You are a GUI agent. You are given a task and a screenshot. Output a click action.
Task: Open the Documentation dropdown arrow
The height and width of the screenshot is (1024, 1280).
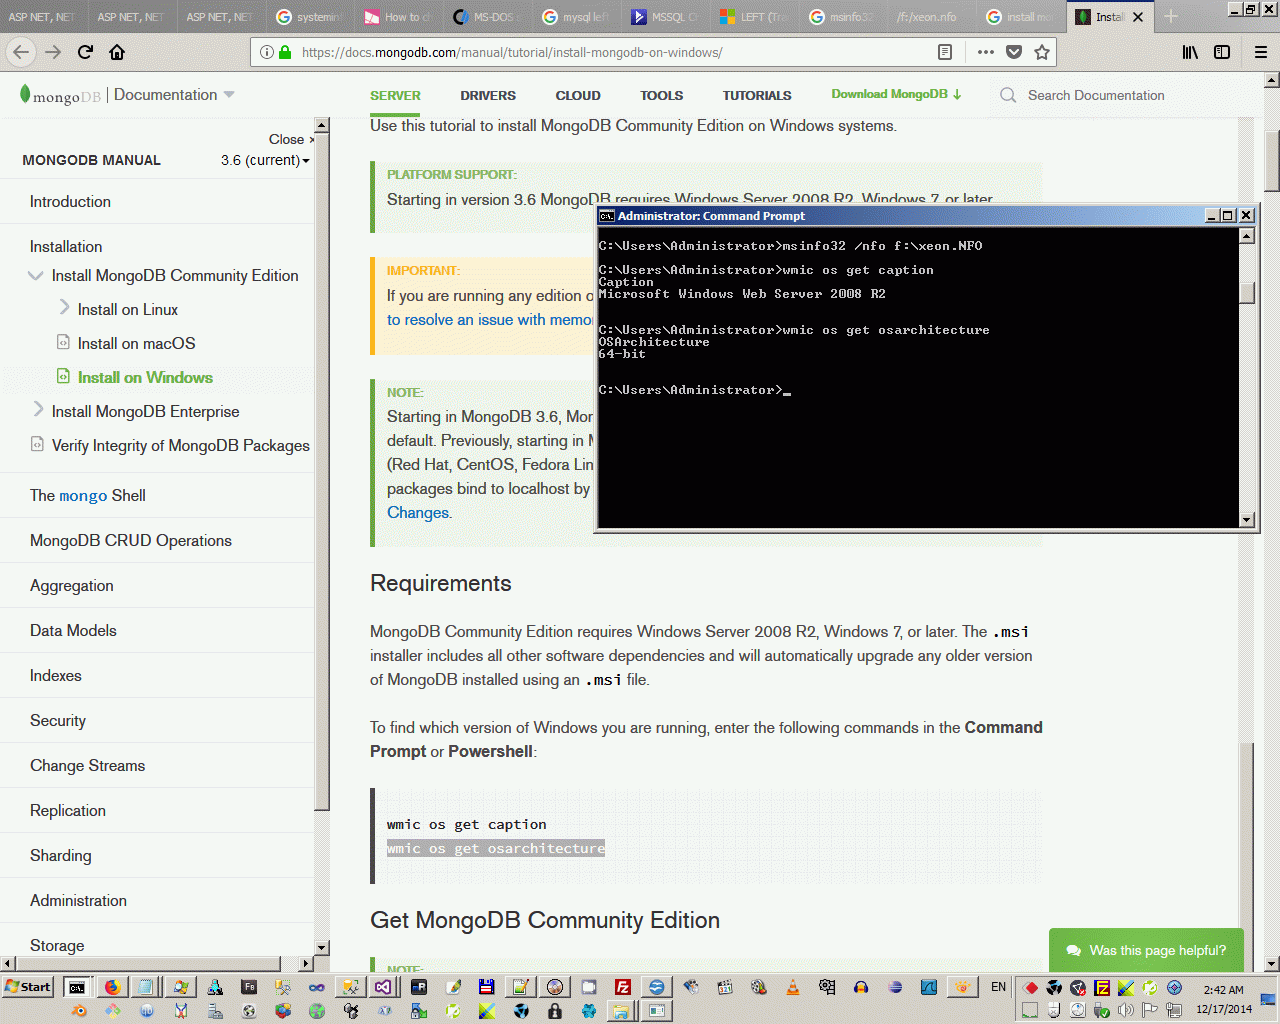[x=229, y=95]
